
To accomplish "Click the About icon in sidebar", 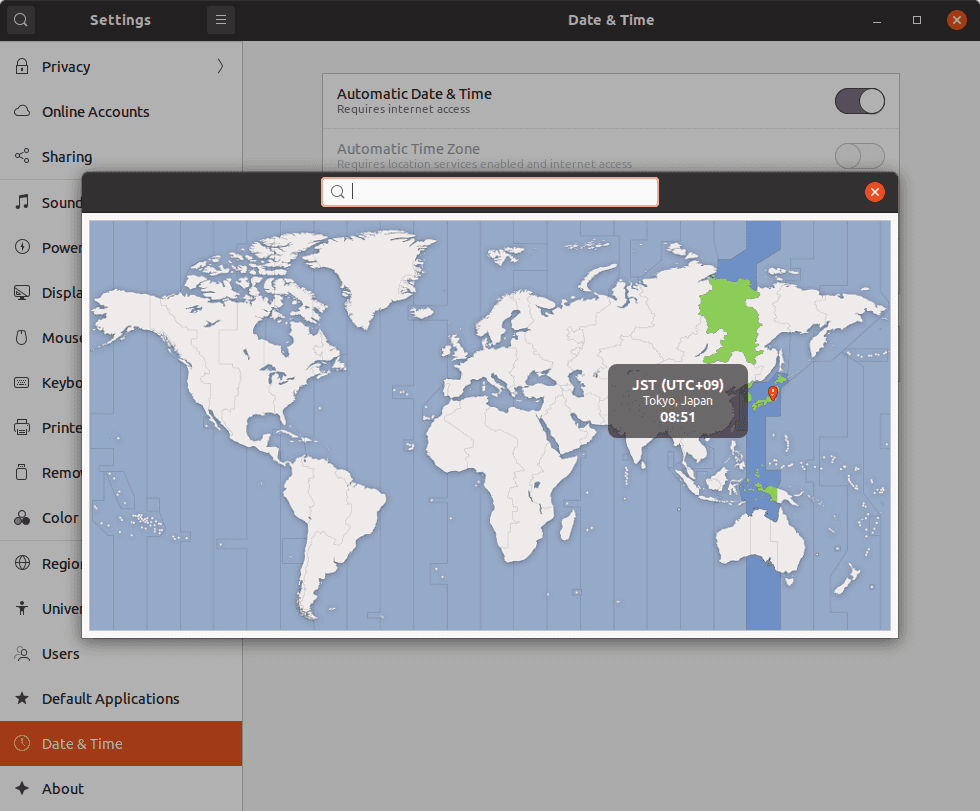I will [21, 789].
